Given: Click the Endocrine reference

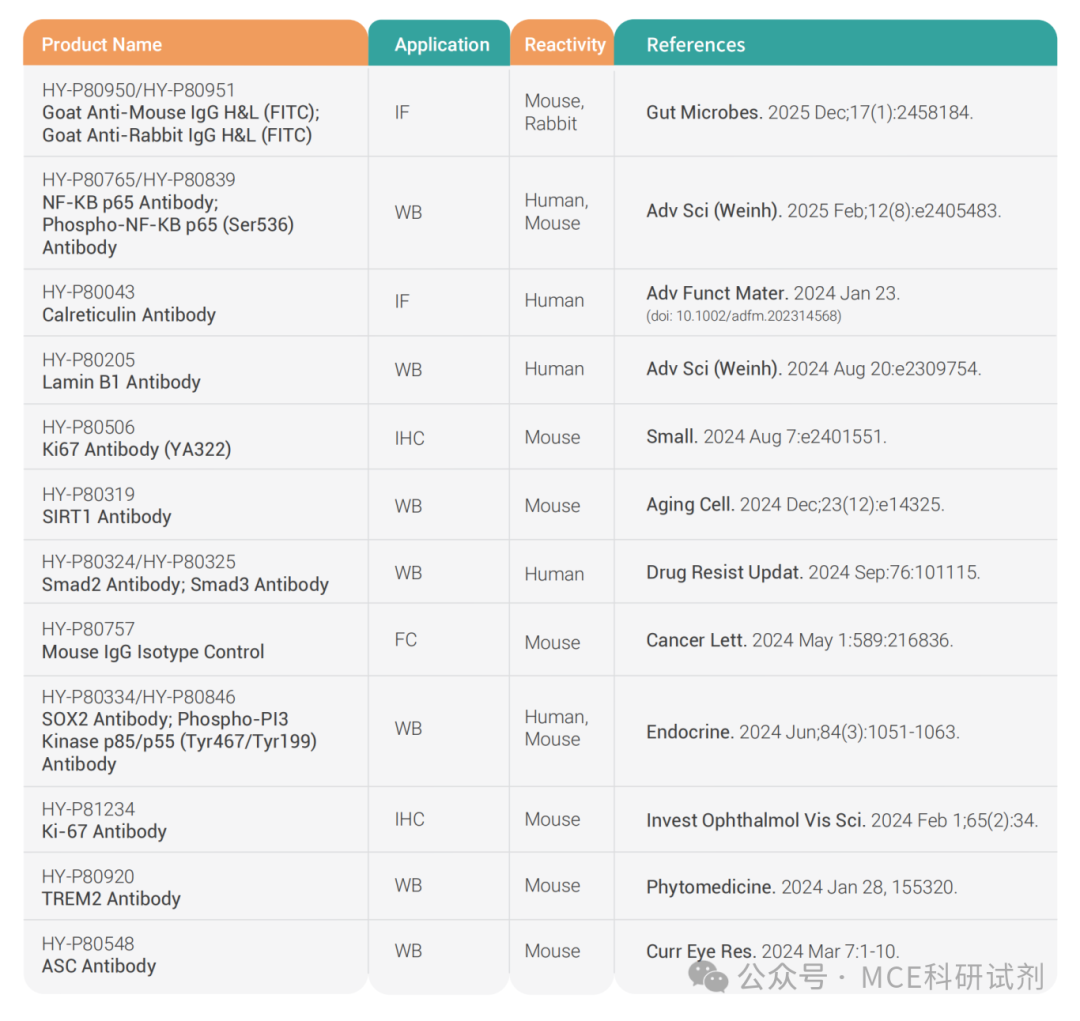Looking at the screenshot, I should (802, 732).
